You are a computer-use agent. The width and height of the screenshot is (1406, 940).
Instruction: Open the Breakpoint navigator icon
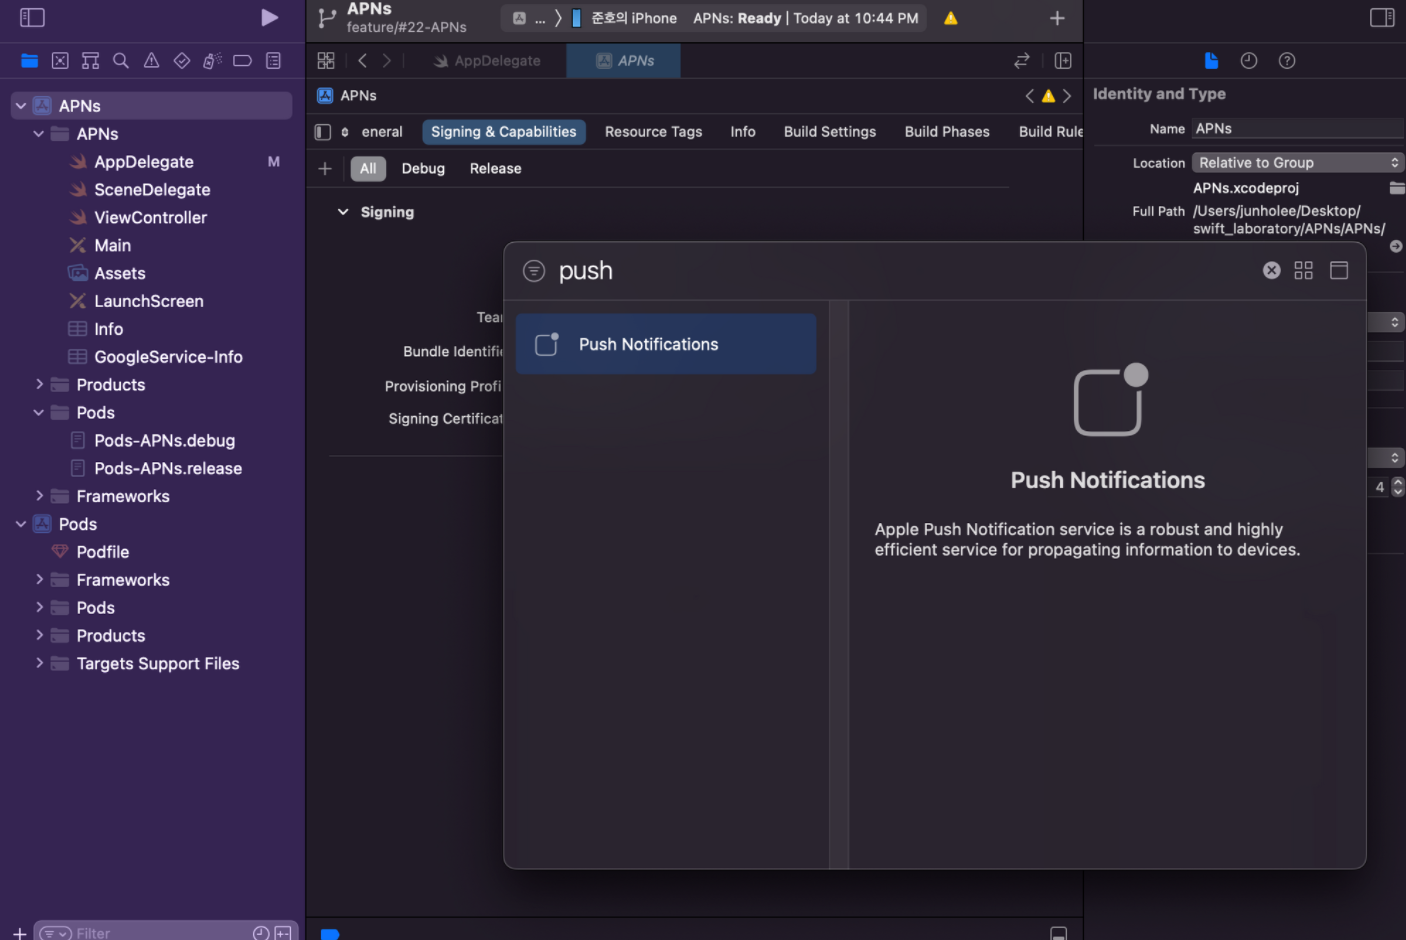pos(242,61)
